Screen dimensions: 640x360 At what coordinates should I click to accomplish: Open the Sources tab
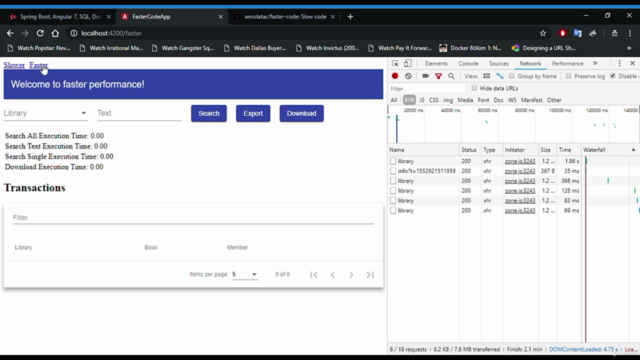[499, 64]
